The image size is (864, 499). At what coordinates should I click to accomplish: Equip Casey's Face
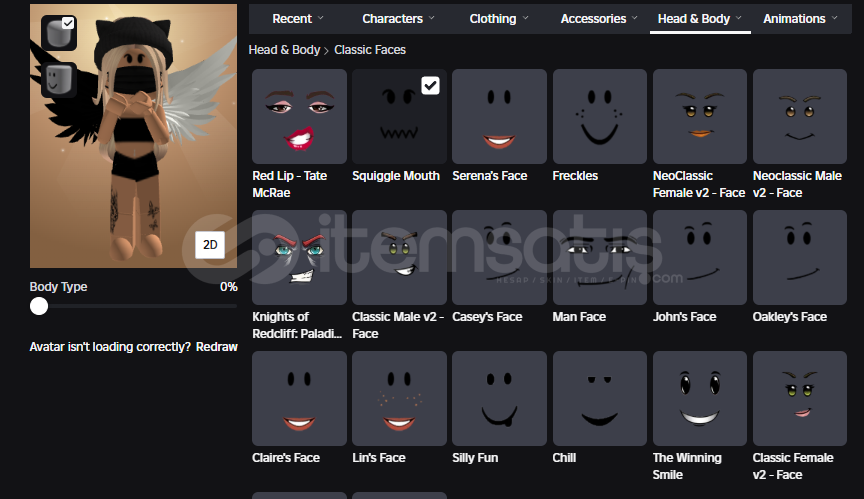[x=499, y=257]
